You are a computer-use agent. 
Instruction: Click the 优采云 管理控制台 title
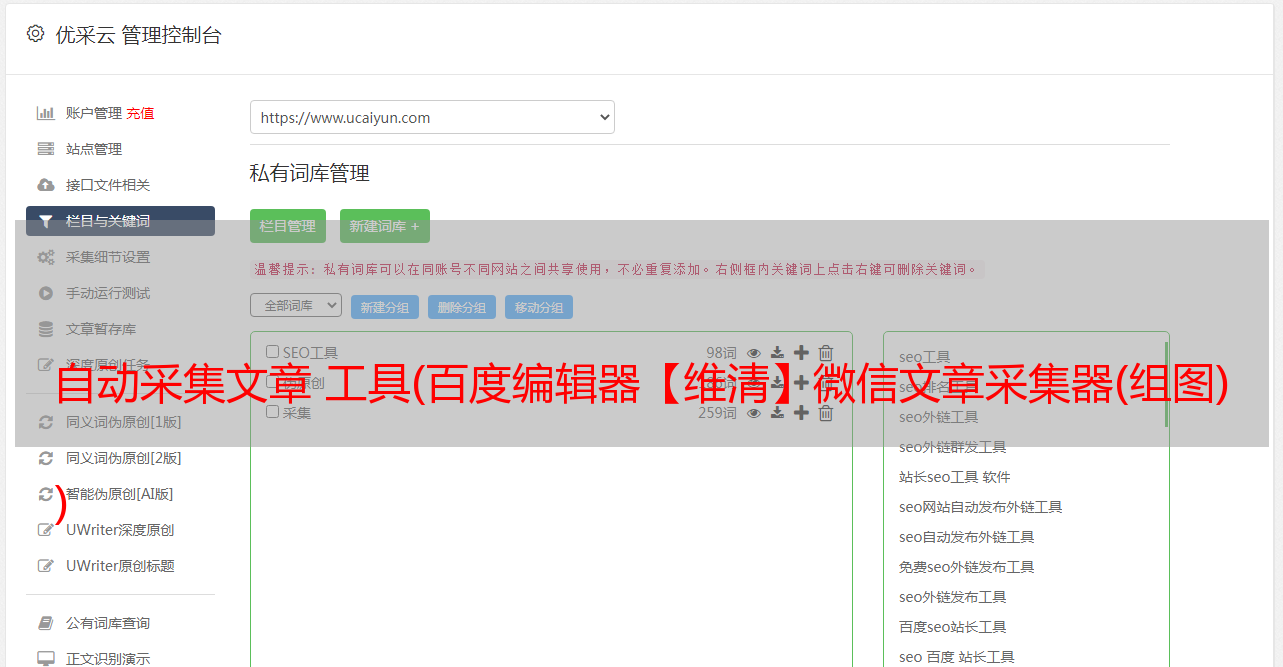[x=138, y=35]
